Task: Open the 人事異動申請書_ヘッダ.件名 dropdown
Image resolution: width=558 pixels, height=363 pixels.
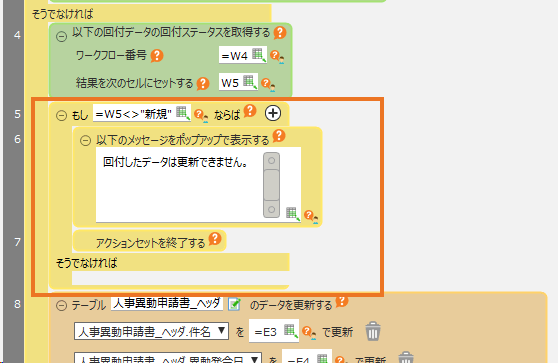Action: coord(151,331)
